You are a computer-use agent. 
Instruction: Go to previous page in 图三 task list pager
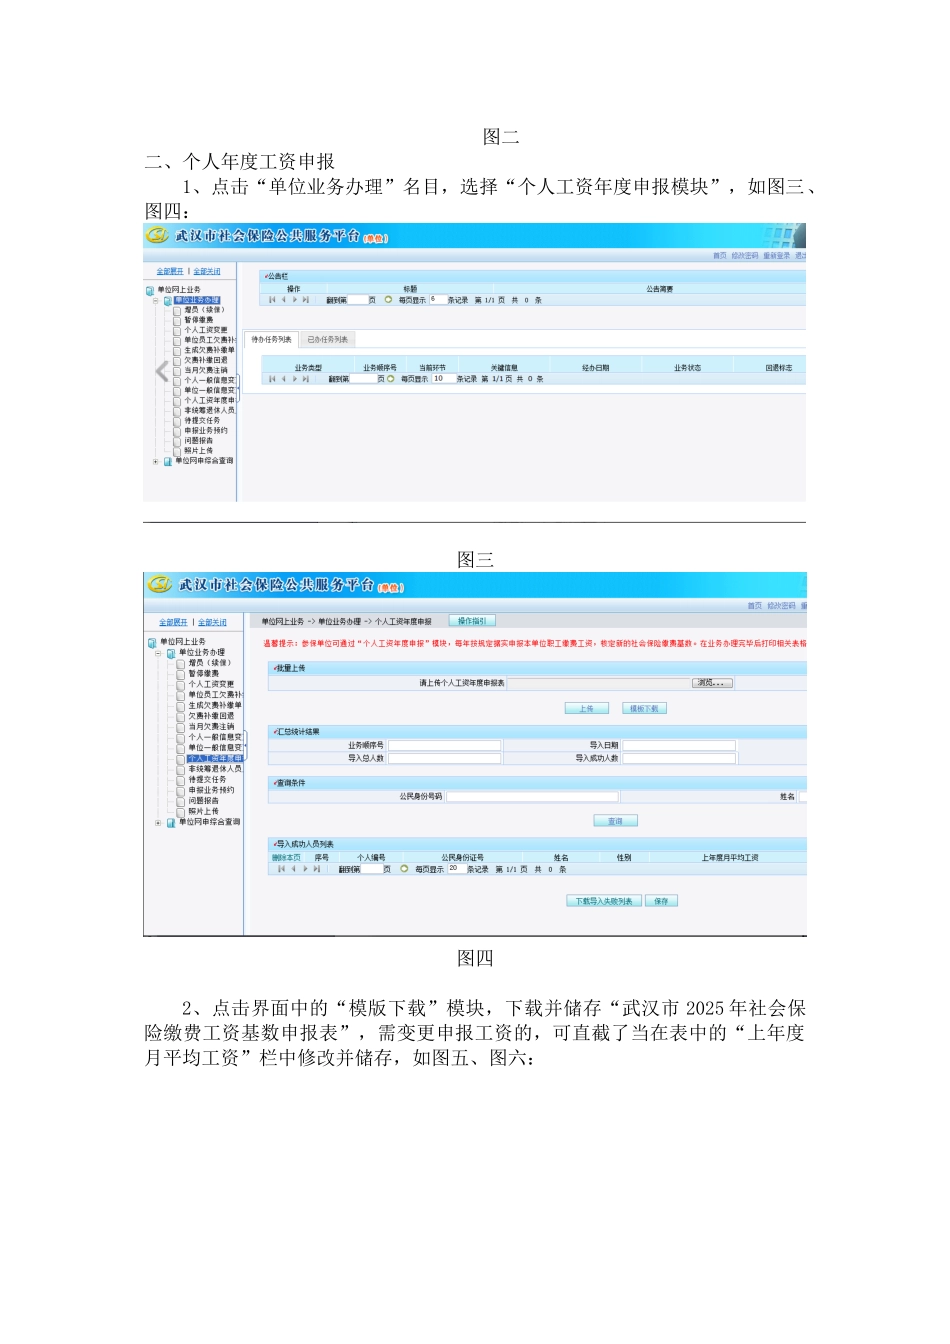283,379
